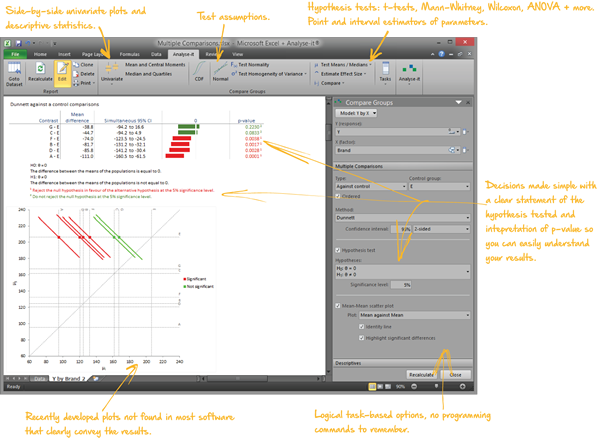The image size is (600, 438).
Task: Click the Save icon in quick access toolbar
Action: click(18, 43)
